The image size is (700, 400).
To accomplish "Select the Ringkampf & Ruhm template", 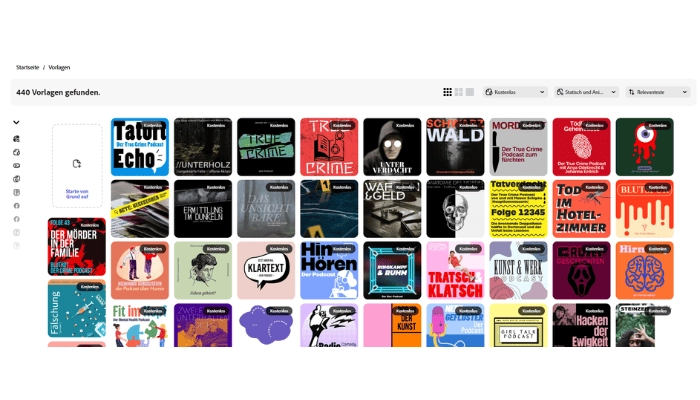I will 392,271.
